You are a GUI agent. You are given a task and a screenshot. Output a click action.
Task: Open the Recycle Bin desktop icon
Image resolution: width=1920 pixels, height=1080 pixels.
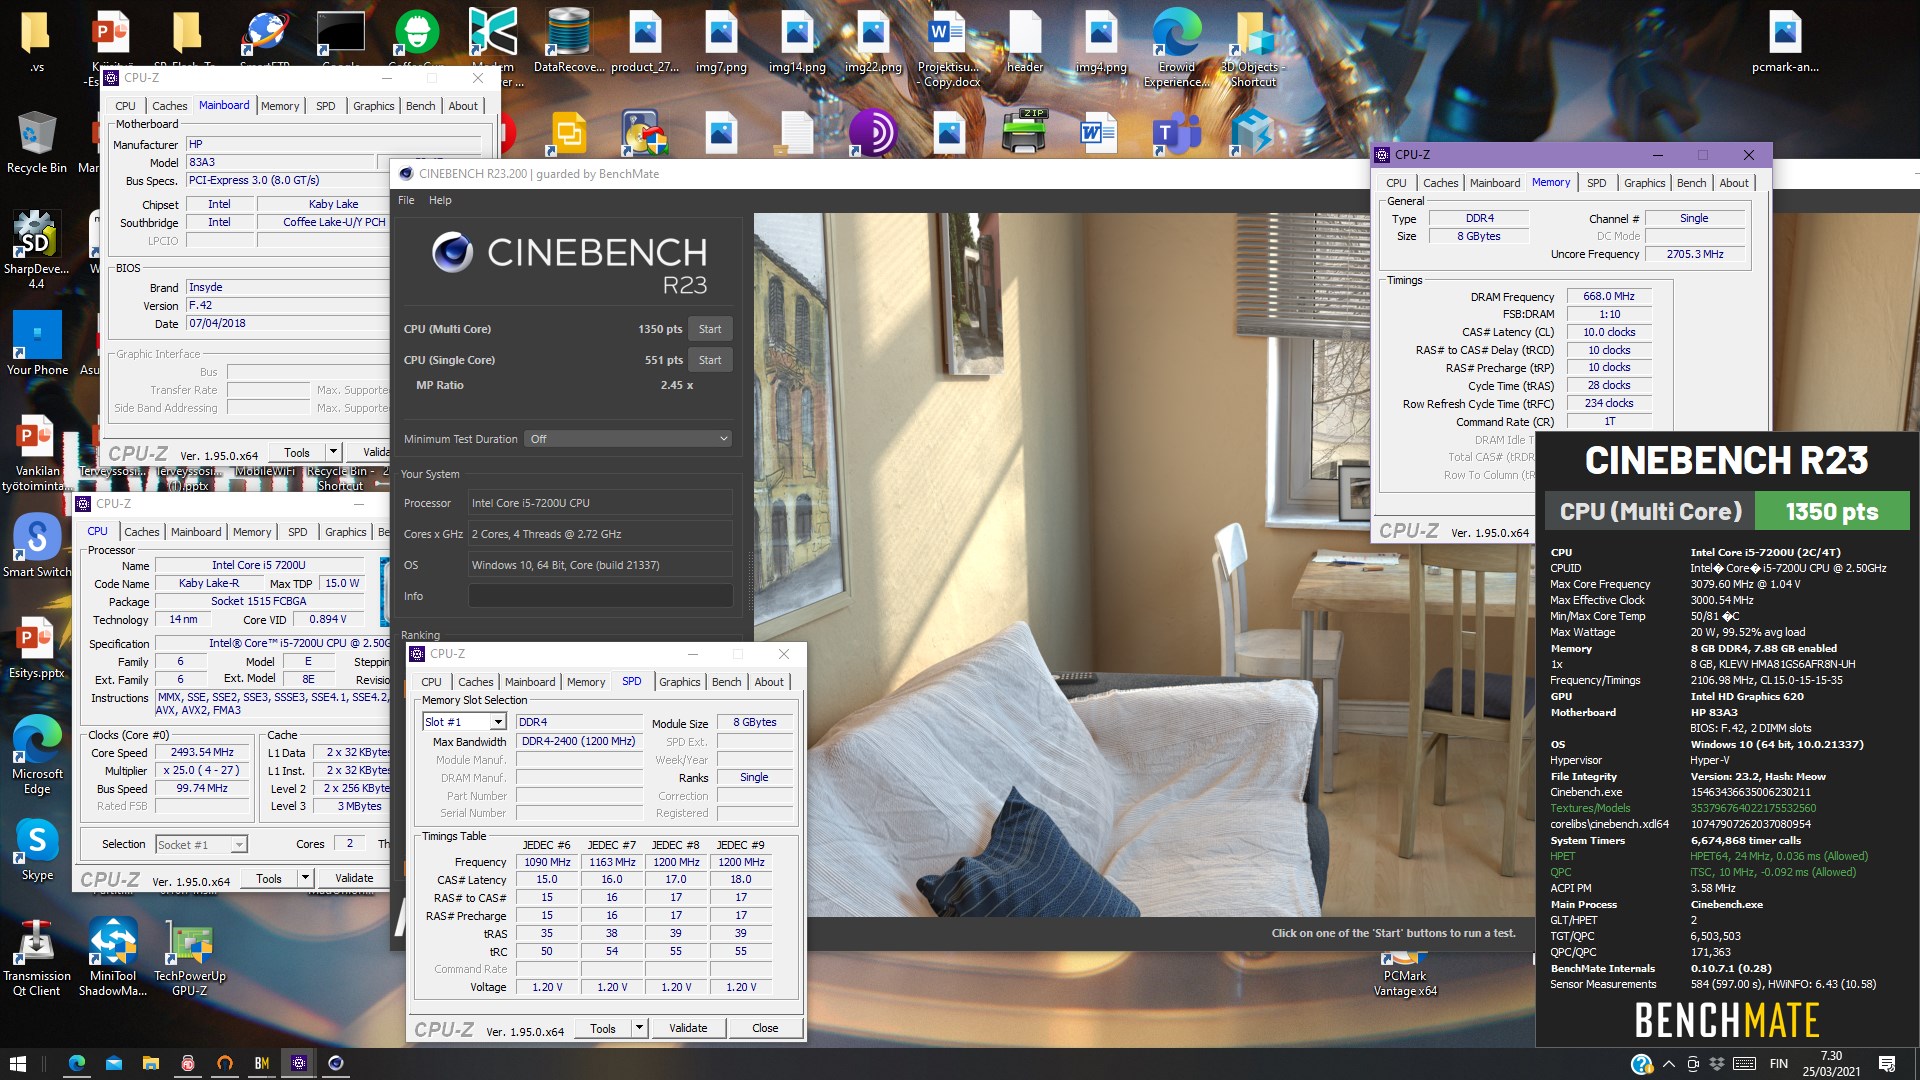(36, 142)
